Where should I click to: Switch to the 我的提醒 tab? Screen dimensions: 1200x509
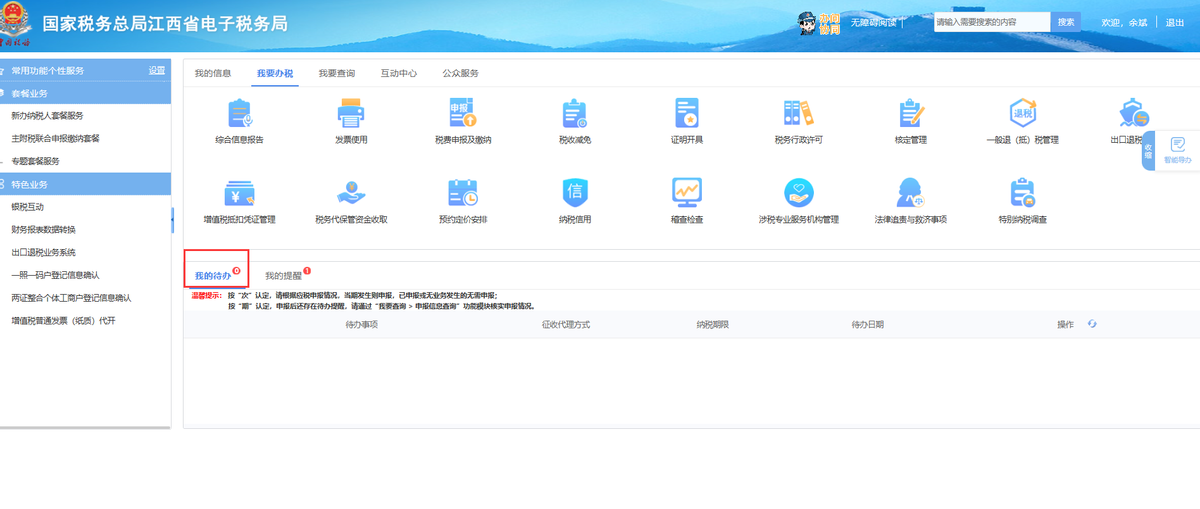(283, 275)
